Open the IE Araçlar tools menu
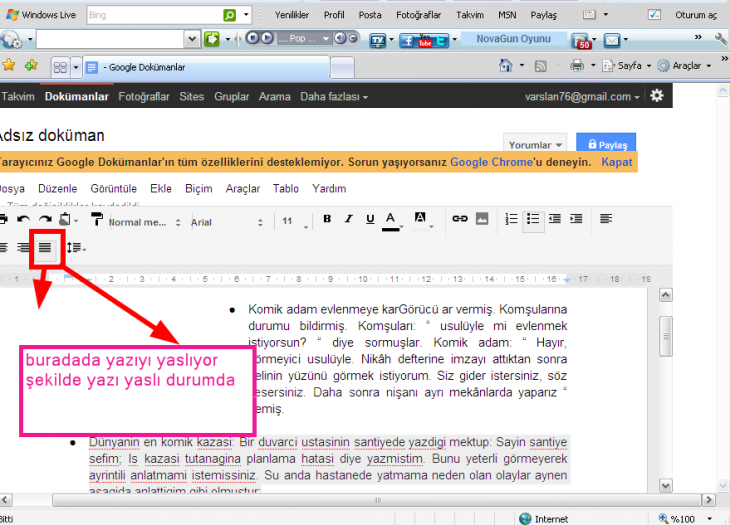 [x=684, y=66]
